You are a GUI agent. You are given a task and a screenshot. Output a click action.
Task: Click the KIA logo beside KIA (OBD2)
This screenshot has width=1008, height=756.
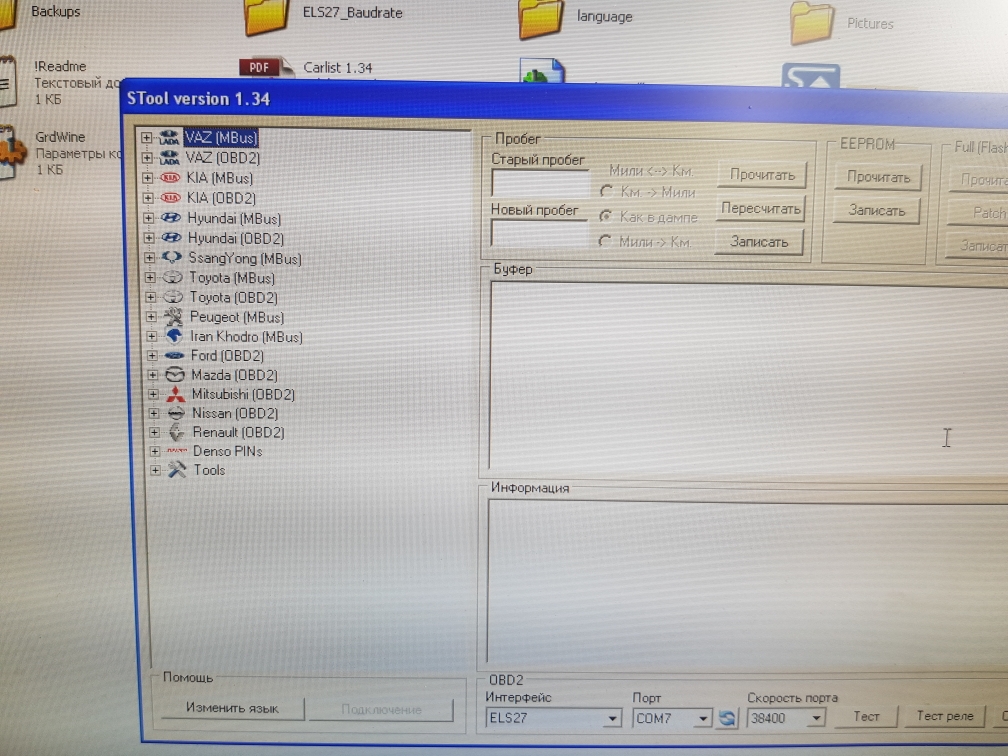point(171,198)
